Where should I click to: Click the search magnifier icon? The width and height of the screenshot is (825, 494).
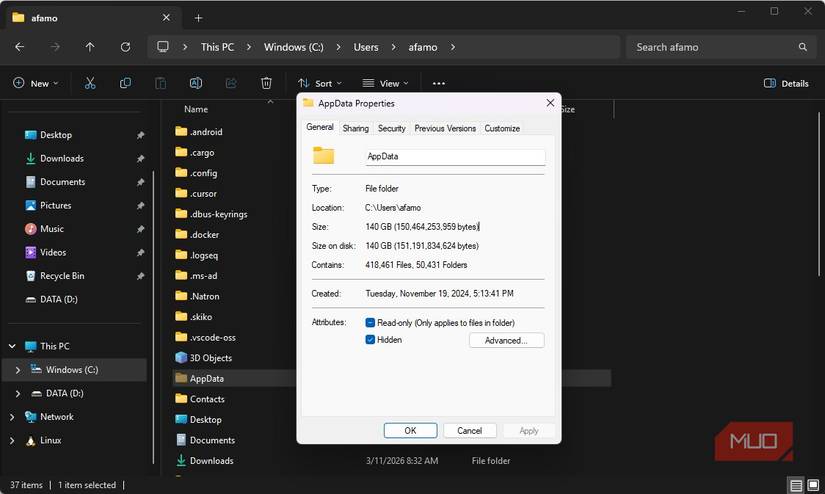pyautogui.click(x=802, y=47)
